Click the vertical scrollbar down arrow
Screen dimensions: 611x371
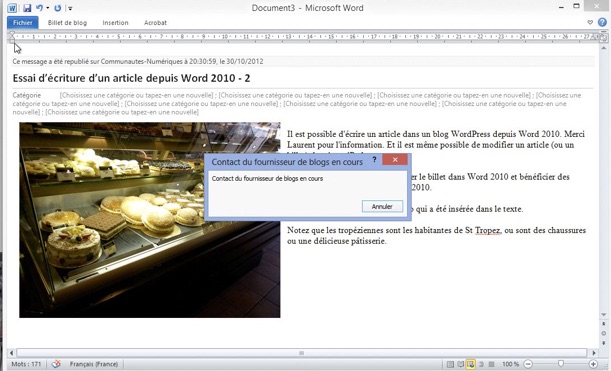(x=604, y=314)
